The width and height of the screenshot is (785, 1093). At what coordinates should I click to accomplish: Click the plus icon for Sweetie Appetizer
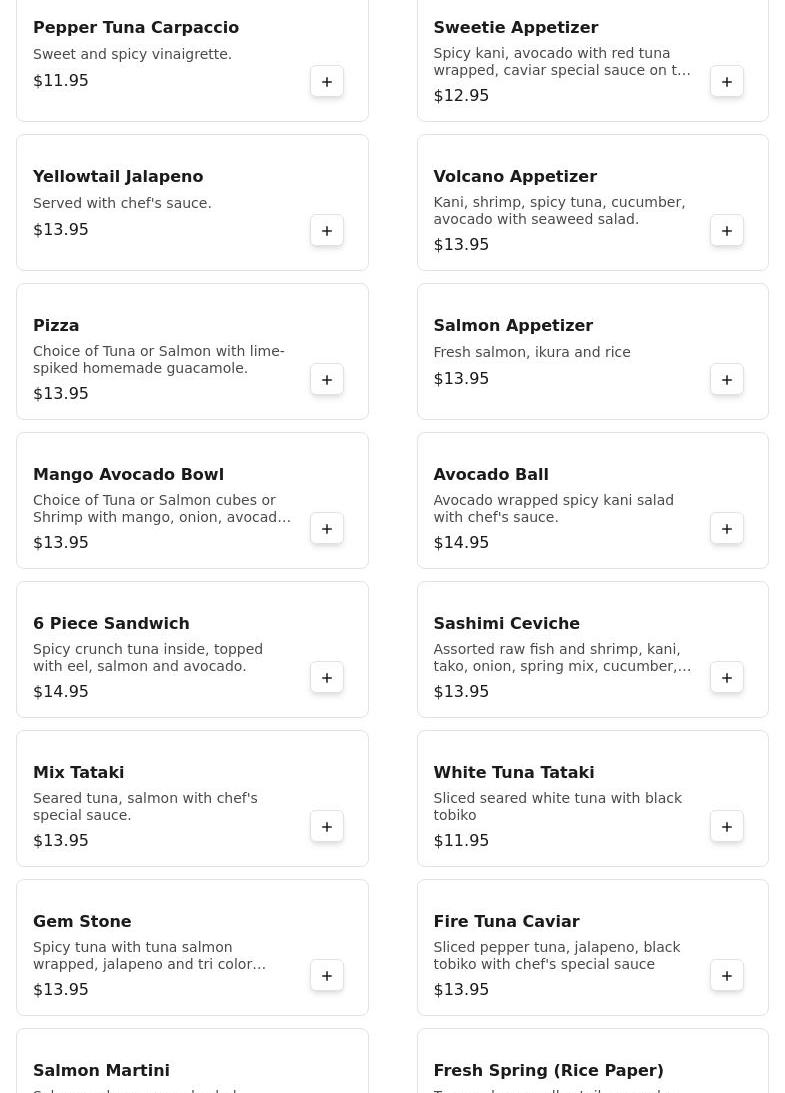coord(727,82)
